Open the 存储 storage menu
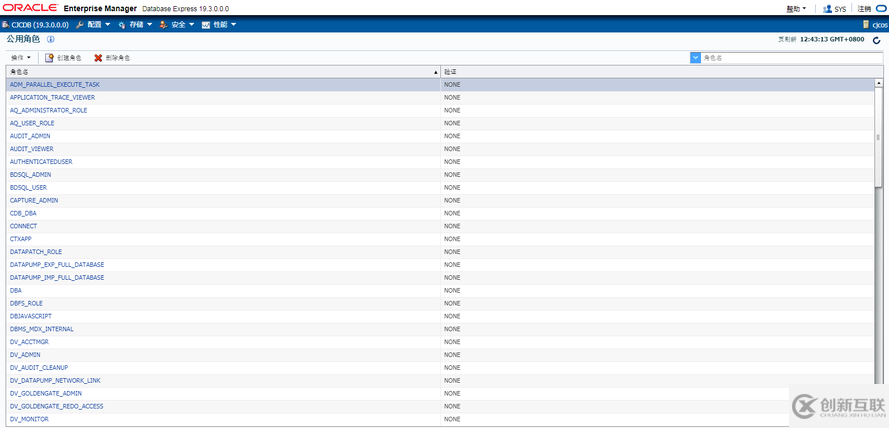The width and height of the screenshot is (889, 428). 135,24
